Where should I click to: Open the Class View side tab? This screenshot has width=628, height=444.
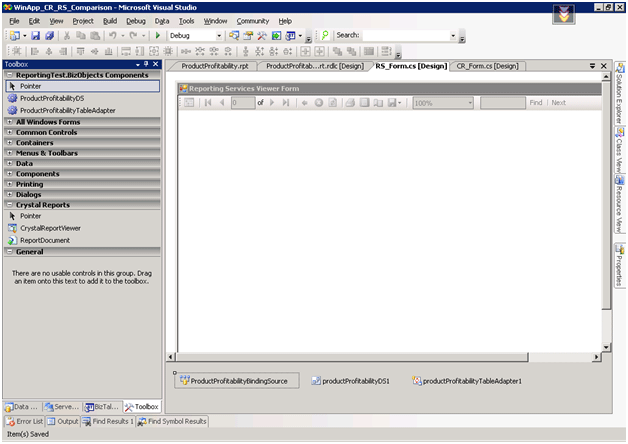tap(620, 150)
